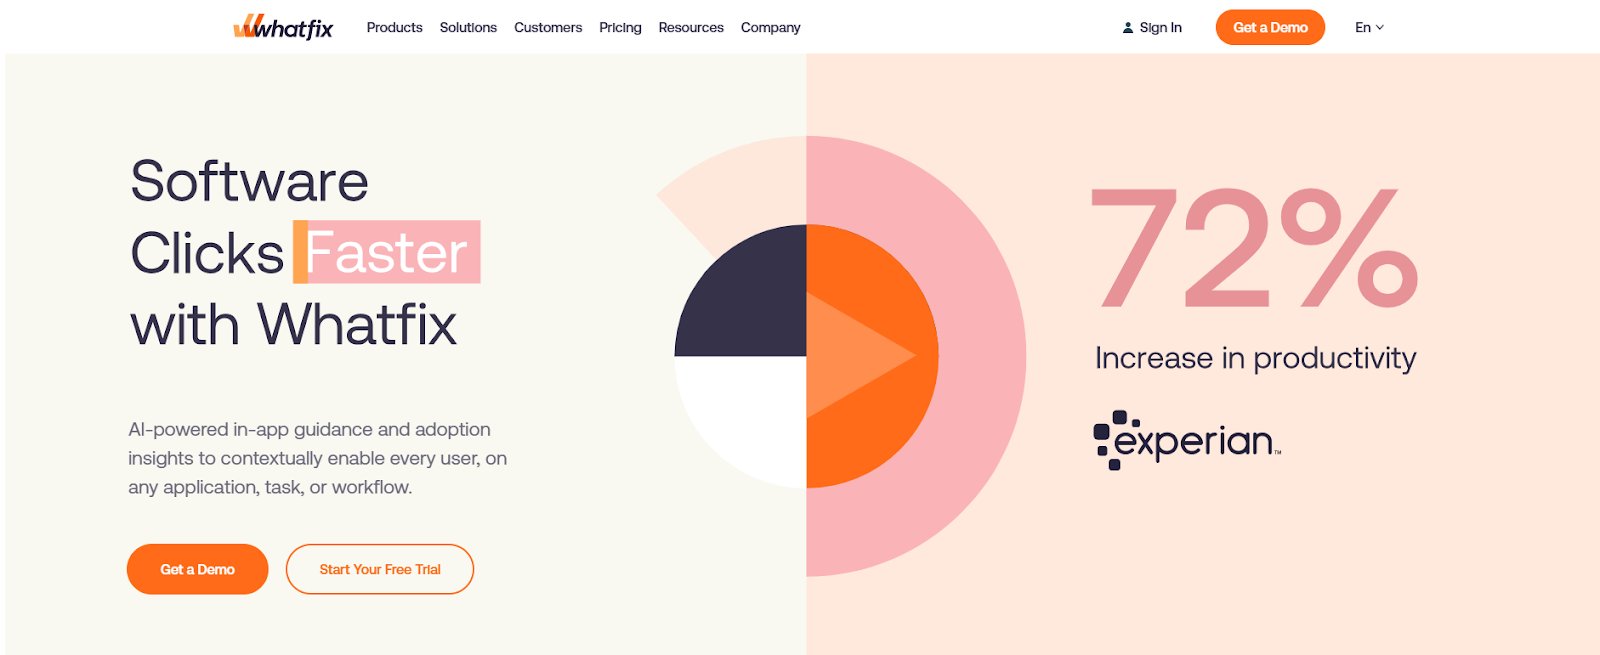The image size is (1600, 655).
Task: Click the user icon beside Sign In
Action: (1128, 28)
